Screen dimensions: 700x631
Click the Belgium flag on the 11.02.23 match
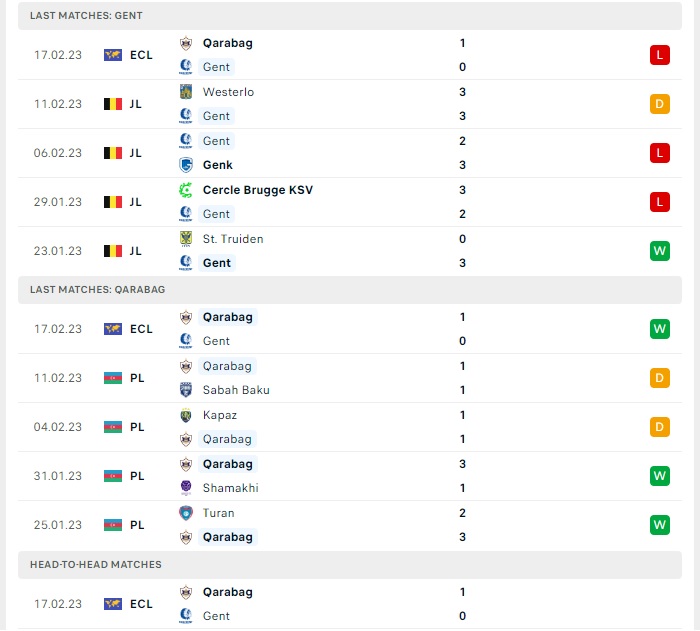113,104
